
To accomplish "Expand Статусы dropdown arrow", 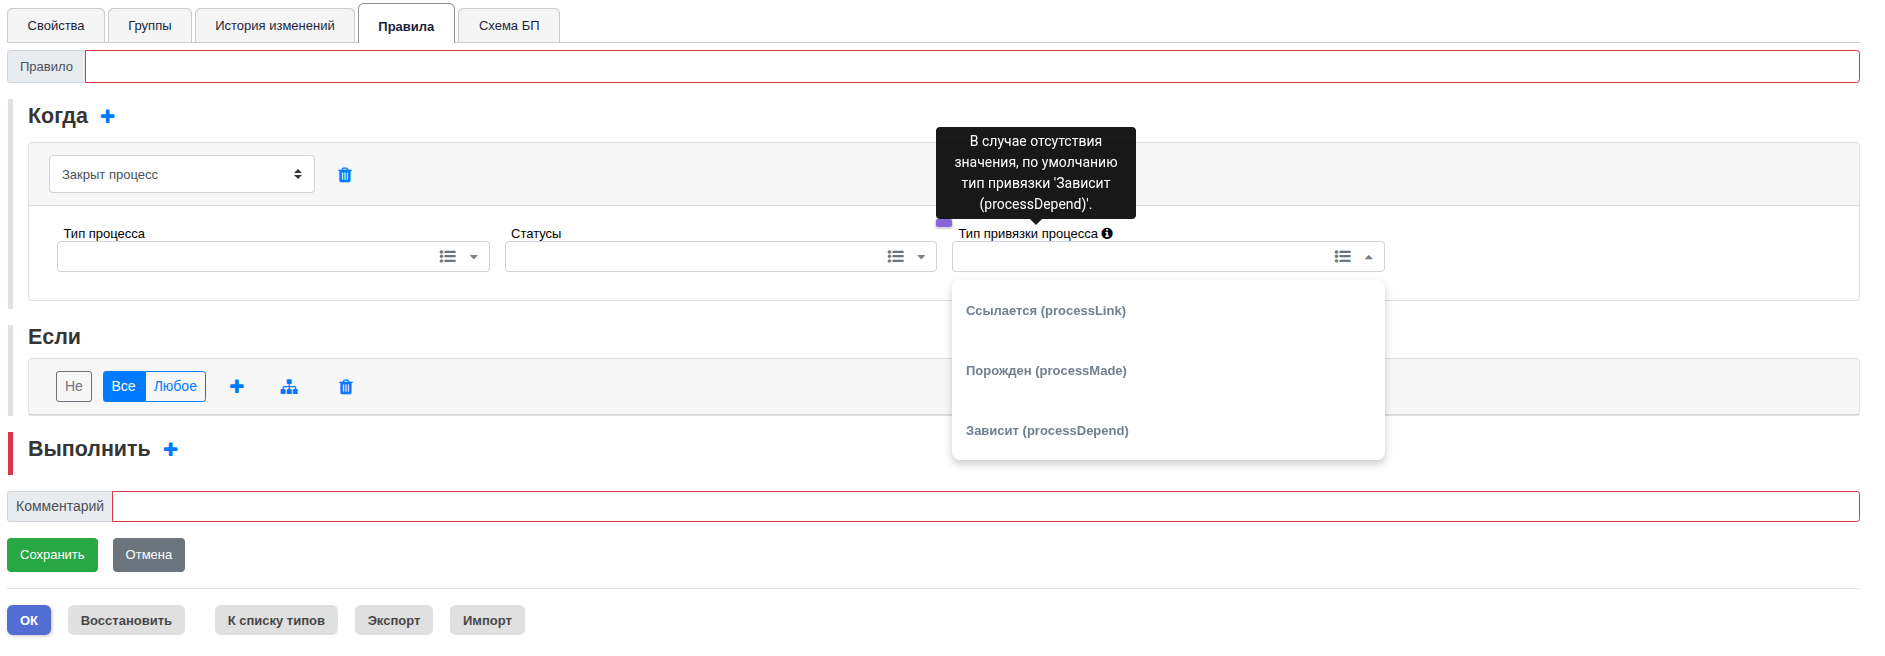I will [921, 257].
